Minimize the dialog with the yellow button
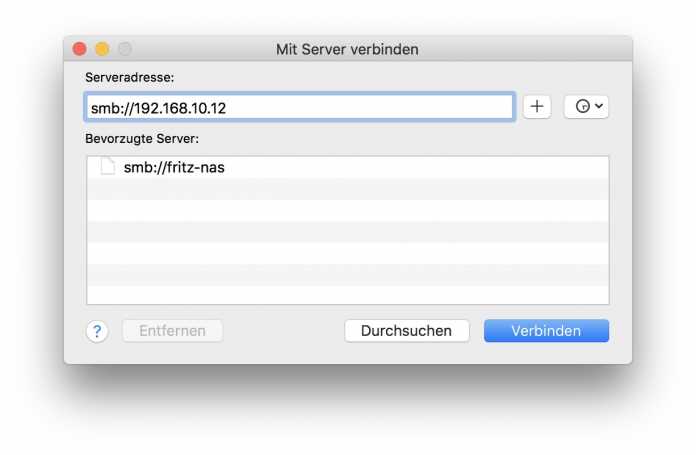This screenshot has width=696, height=455. (x=102, y=49)
